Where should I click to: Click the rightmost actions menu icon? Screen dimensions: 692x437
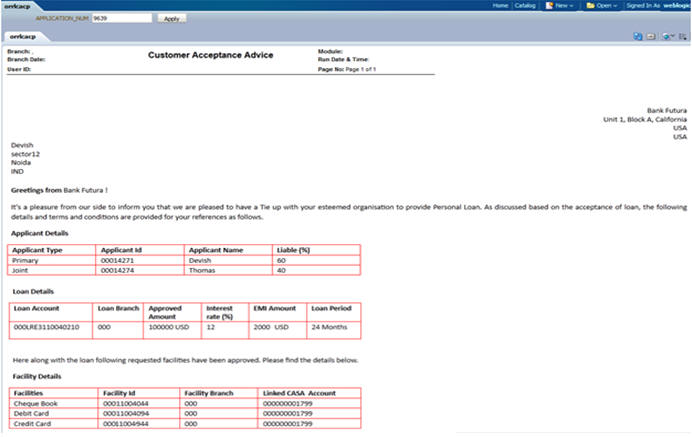click(683, 37)
